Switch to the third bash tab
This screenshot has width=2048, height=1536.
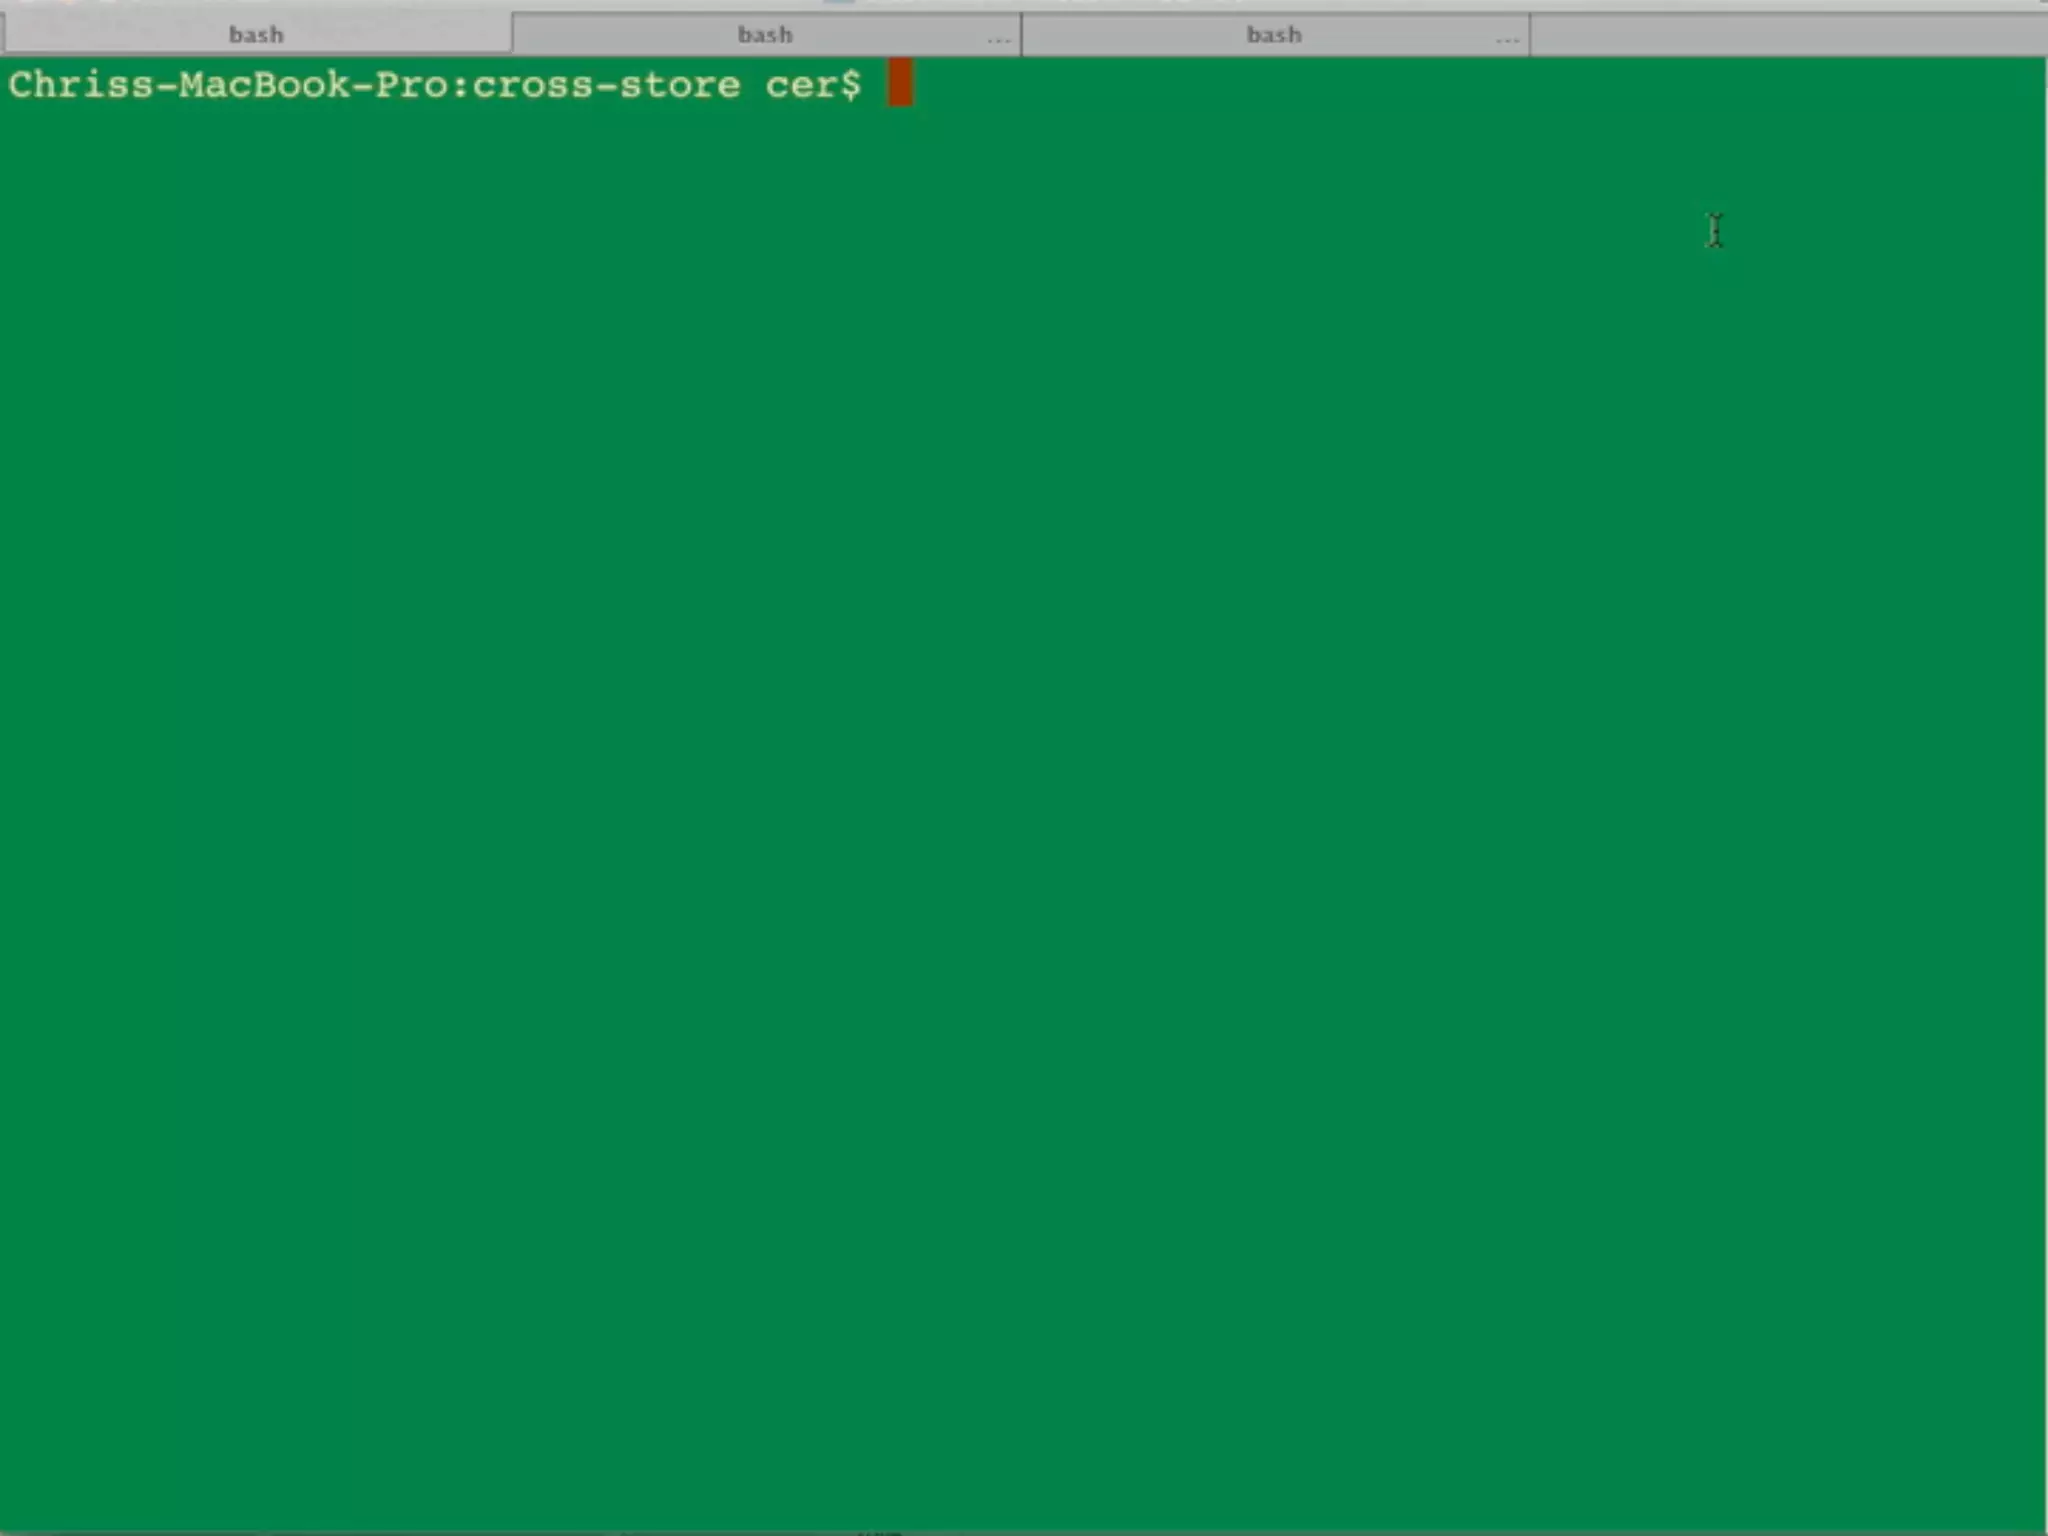(x=1273, y=35)
